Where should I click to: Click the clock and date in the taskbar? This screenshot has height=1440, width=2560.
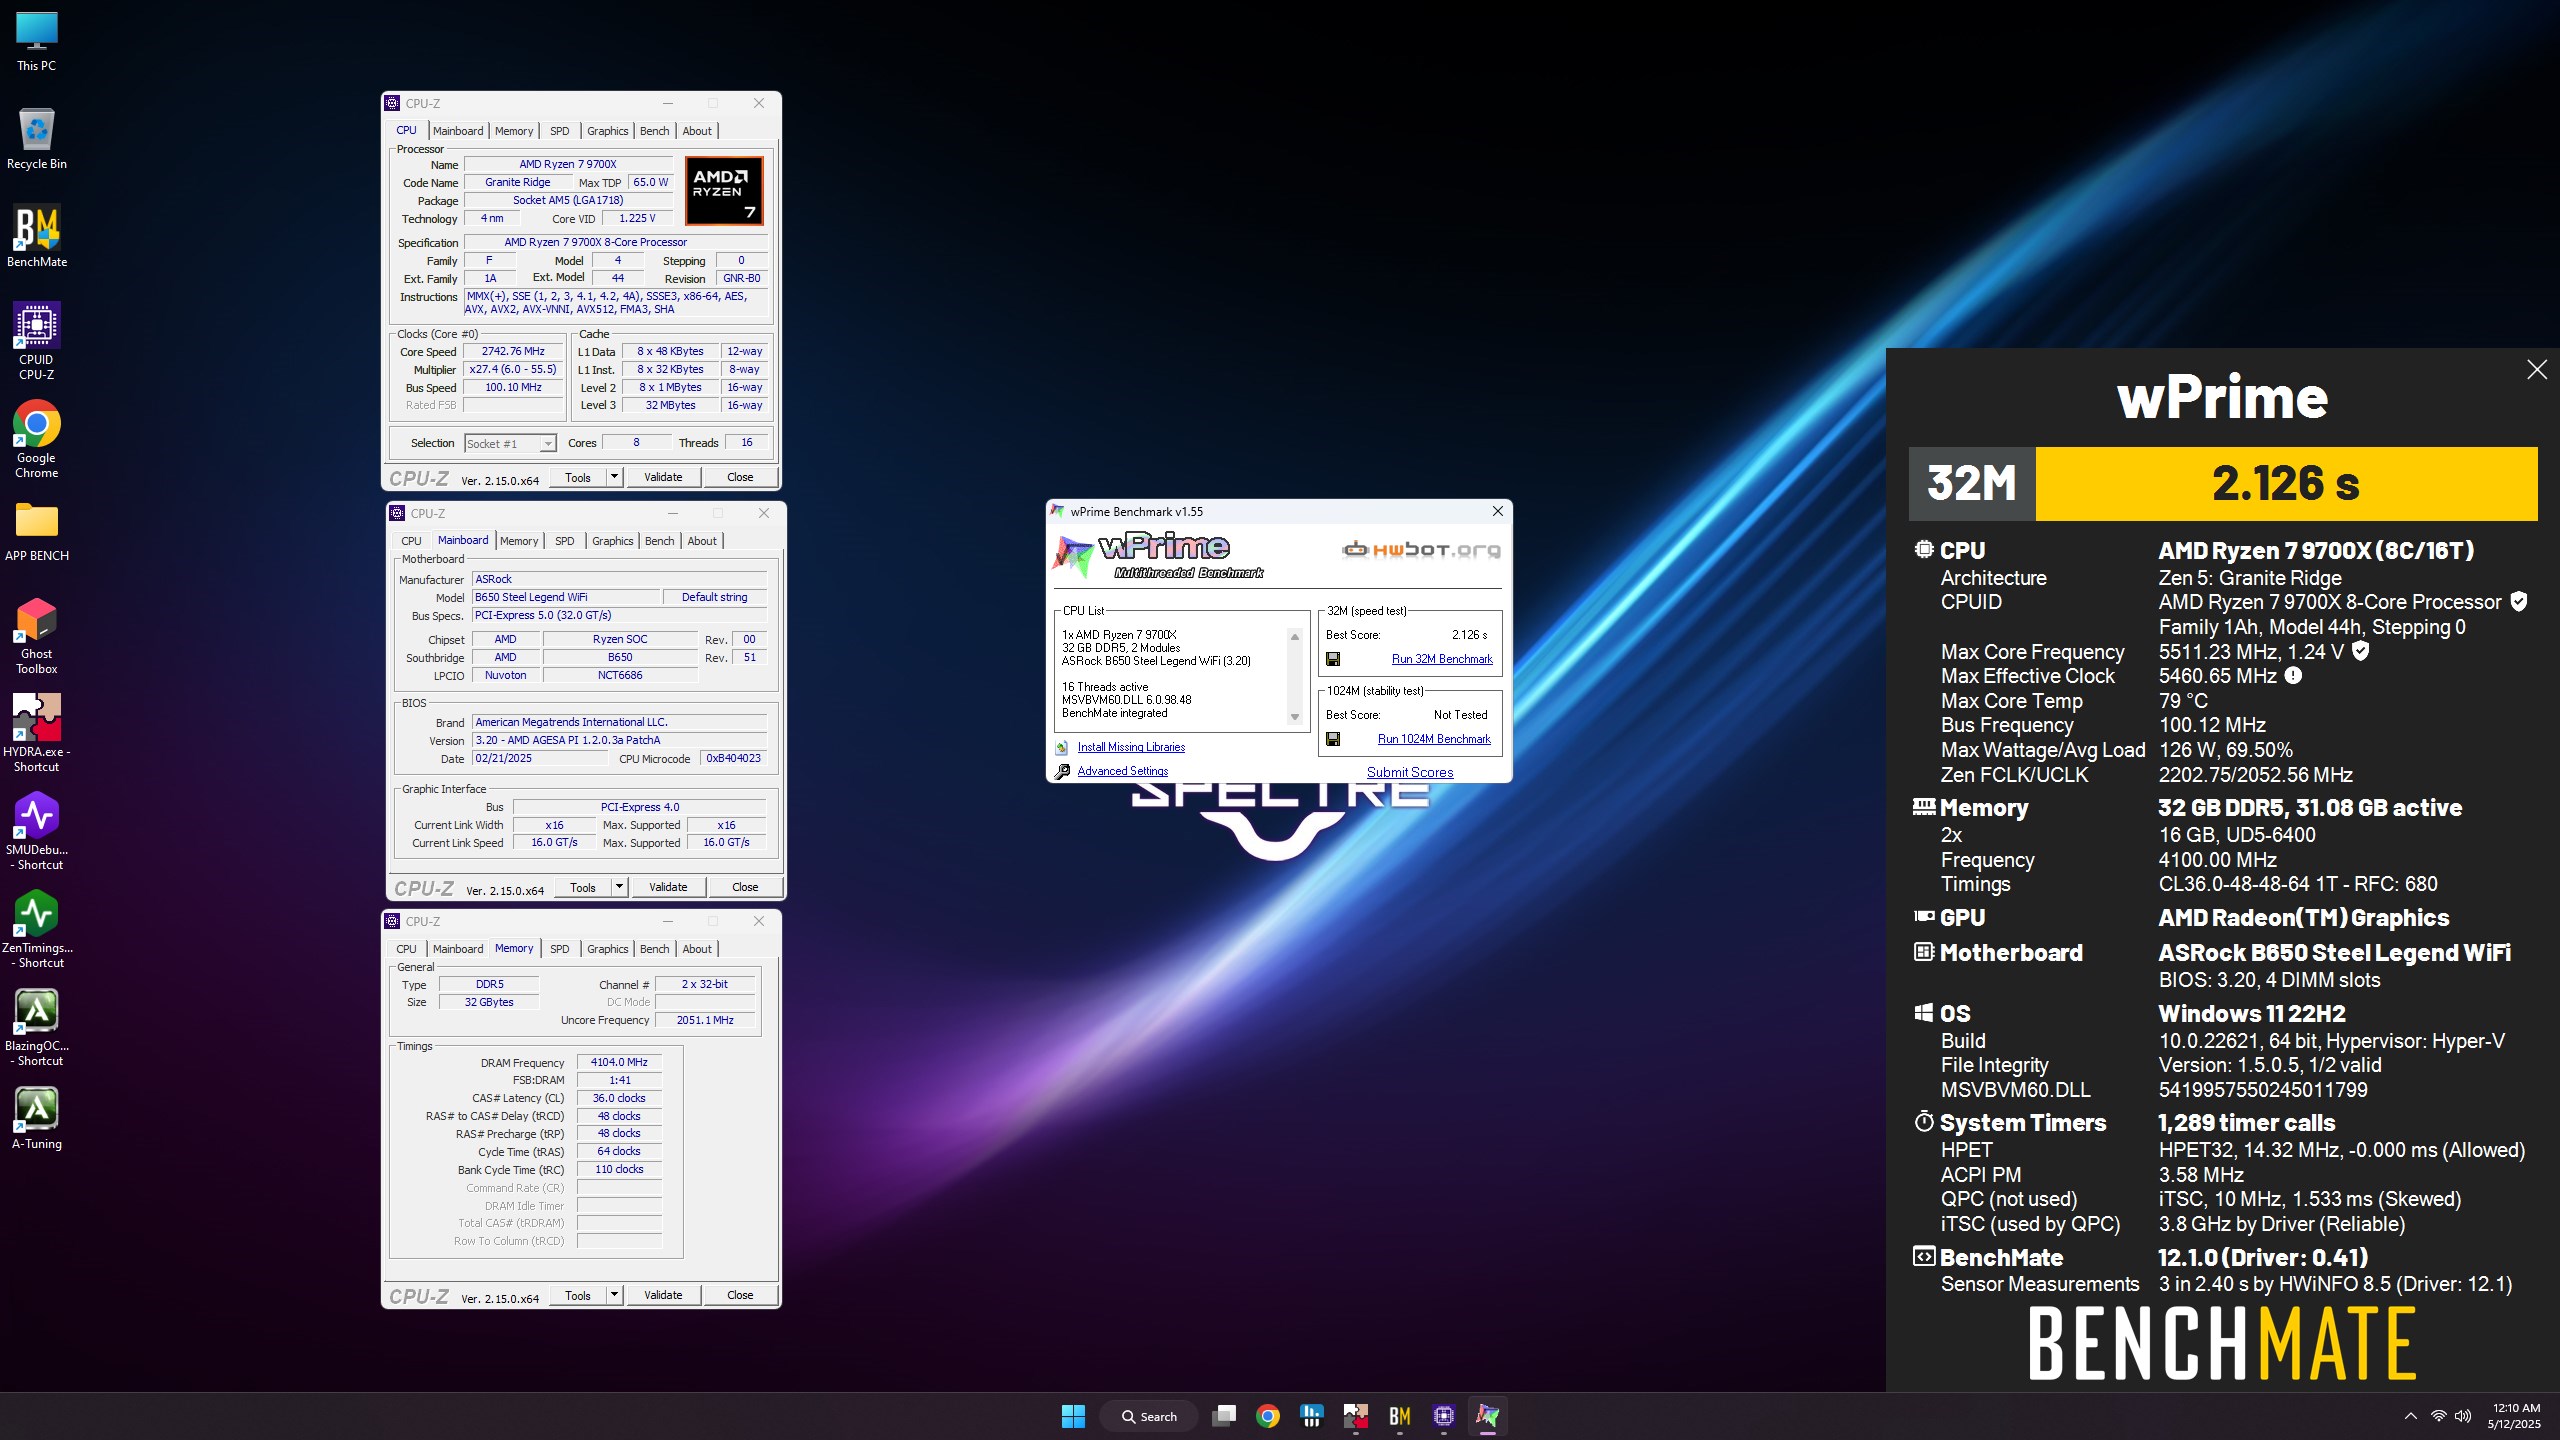coord(2515,1416)
